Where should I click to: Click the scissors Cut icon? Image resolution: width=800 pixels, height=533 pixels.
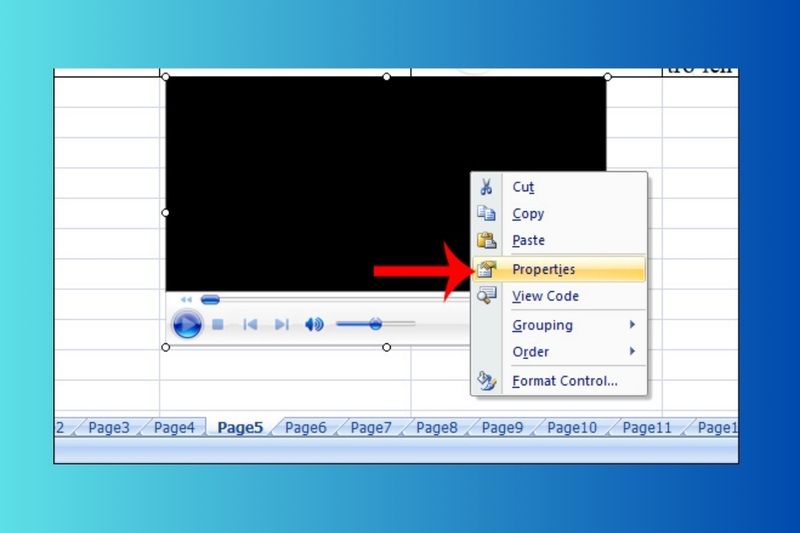[x=486, y=187]
